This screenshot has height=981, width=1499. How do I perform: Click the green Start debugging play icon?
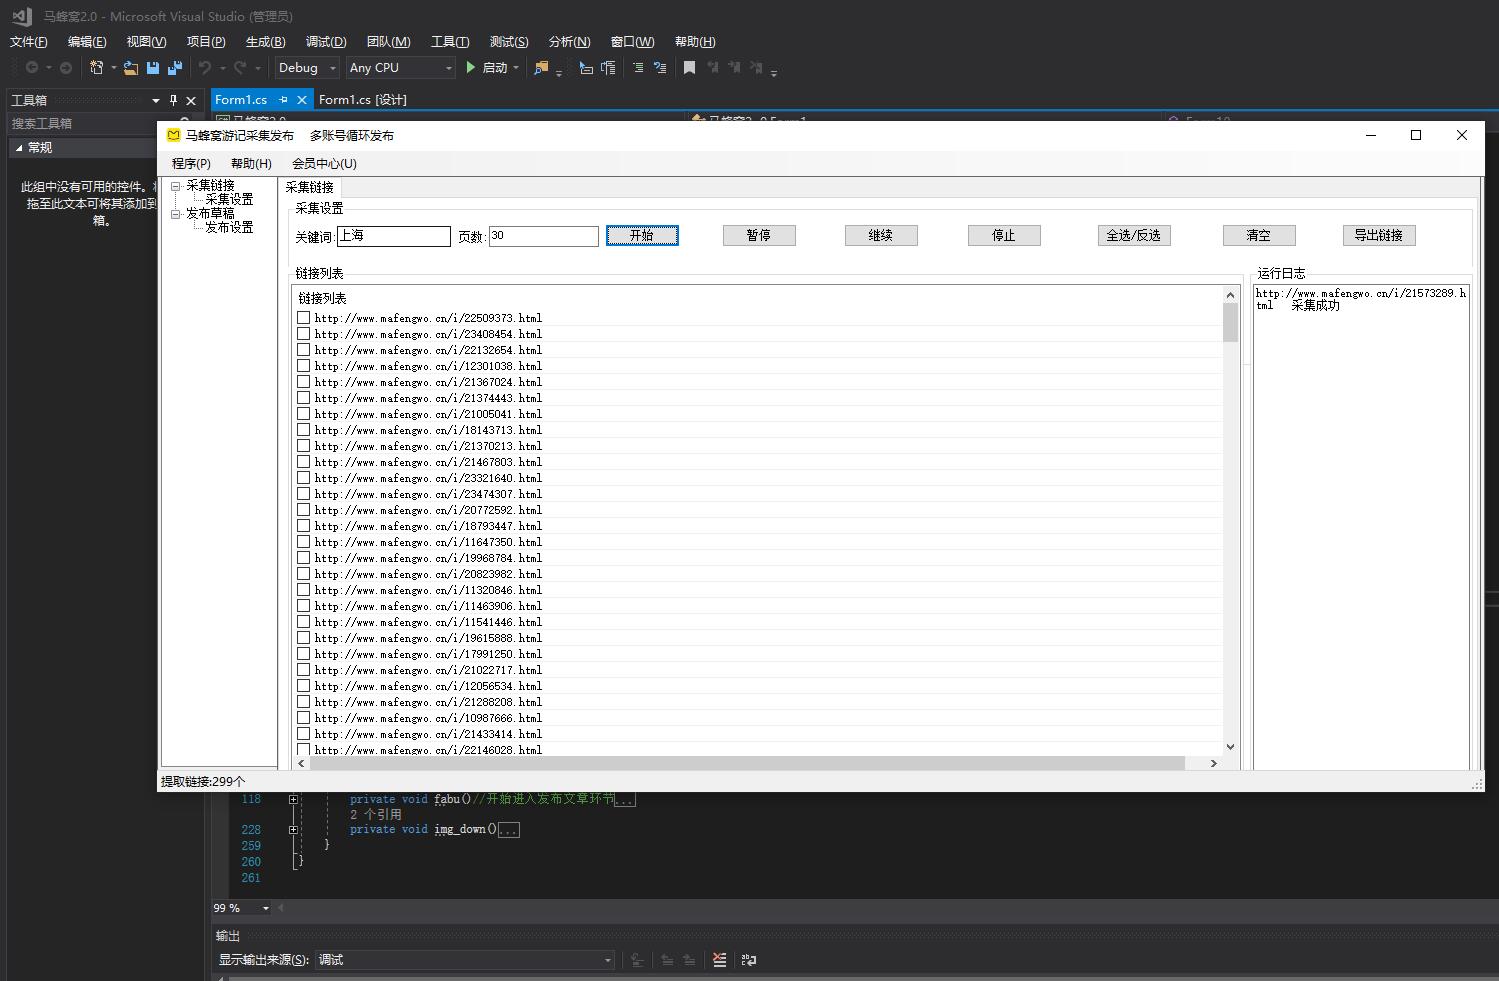click(470, 67)
